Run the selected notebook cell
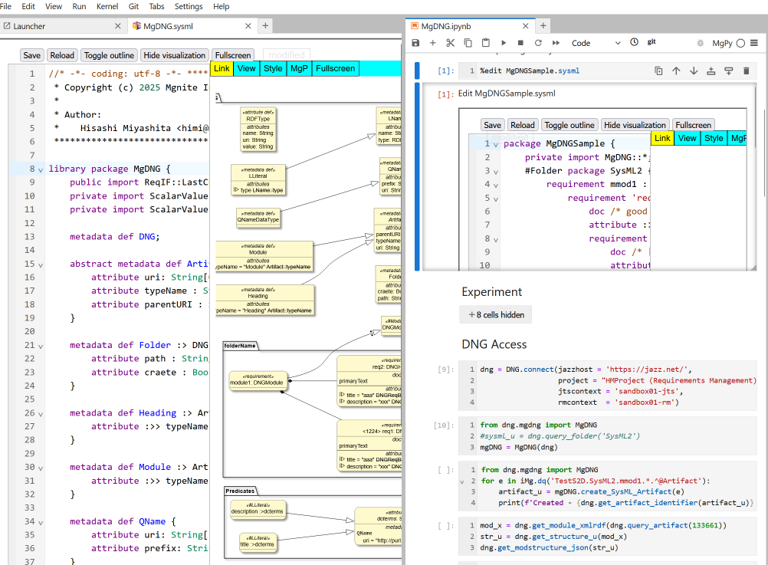 click(x=503, y=43)
